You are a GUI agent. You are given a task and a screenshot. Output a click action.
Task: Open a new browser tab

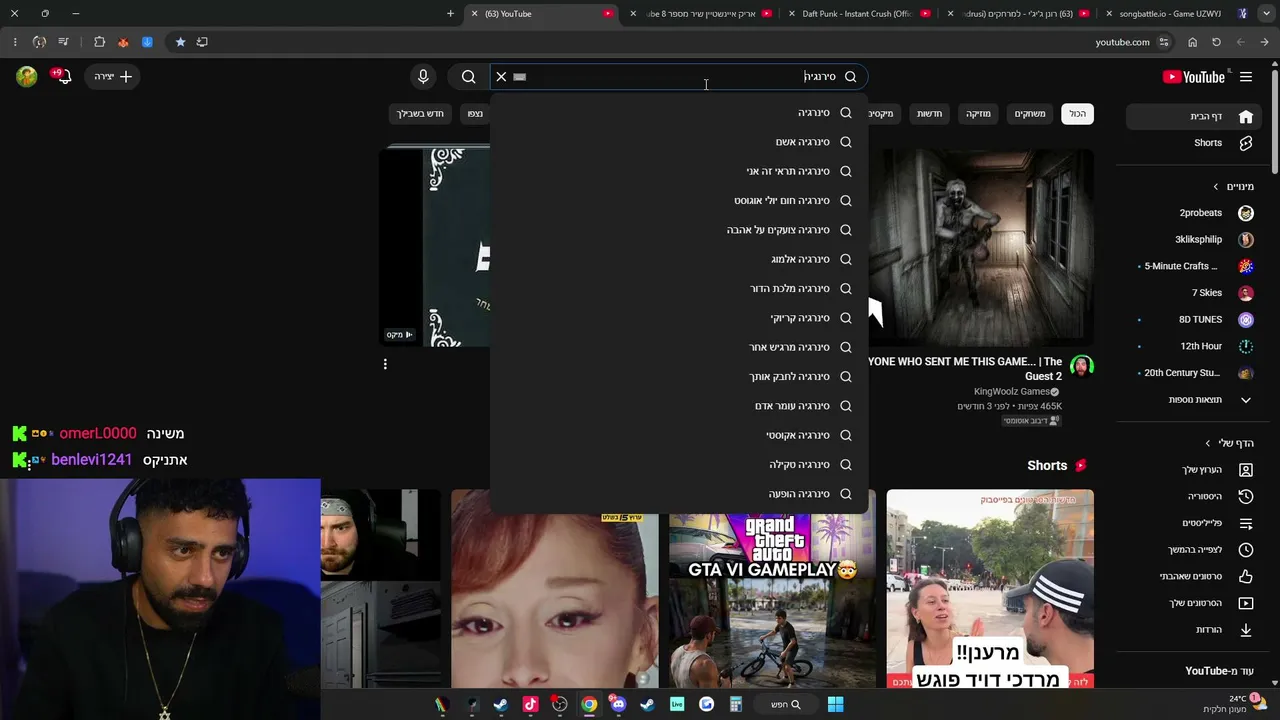pyautogui.click(x=450, y=14)
